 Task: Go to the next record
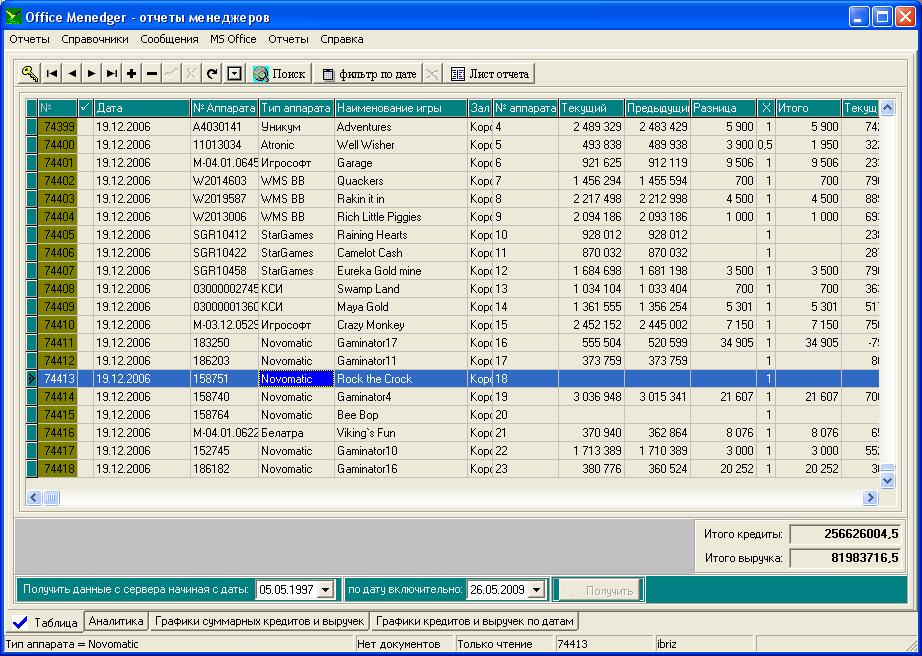92,73
